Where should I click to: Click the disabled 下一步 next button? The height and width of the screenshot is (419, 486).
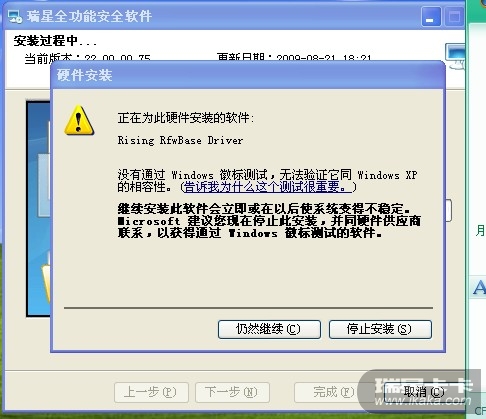tap(232, 392)
